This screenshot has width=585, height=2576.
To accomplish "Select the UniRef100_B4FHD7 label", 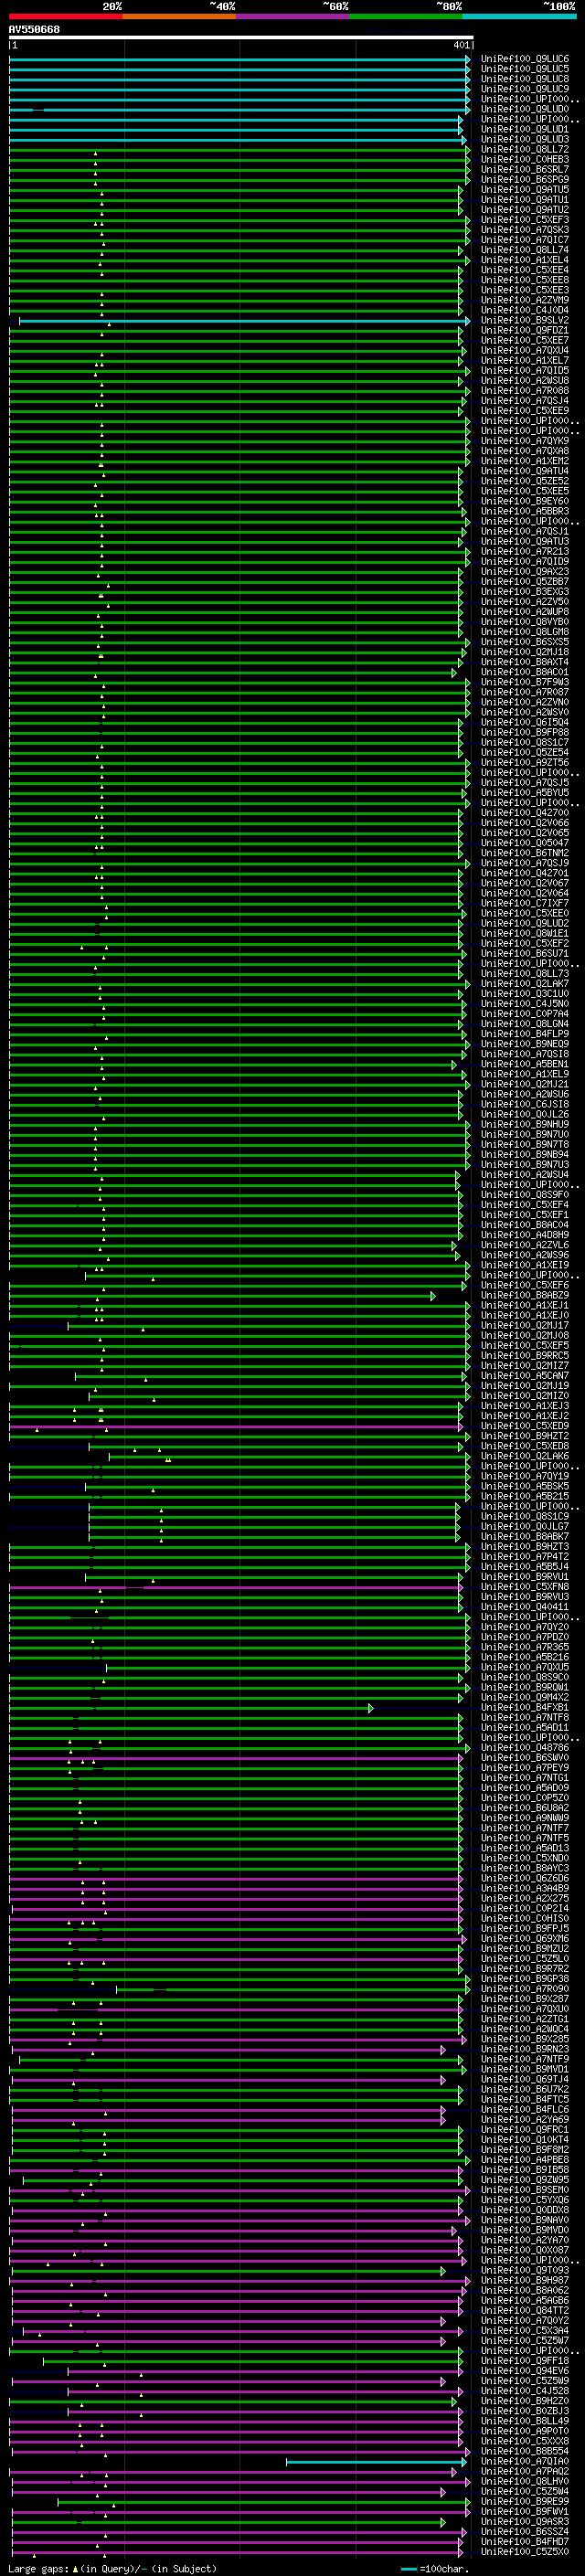I will click(x=525, y=2541).
